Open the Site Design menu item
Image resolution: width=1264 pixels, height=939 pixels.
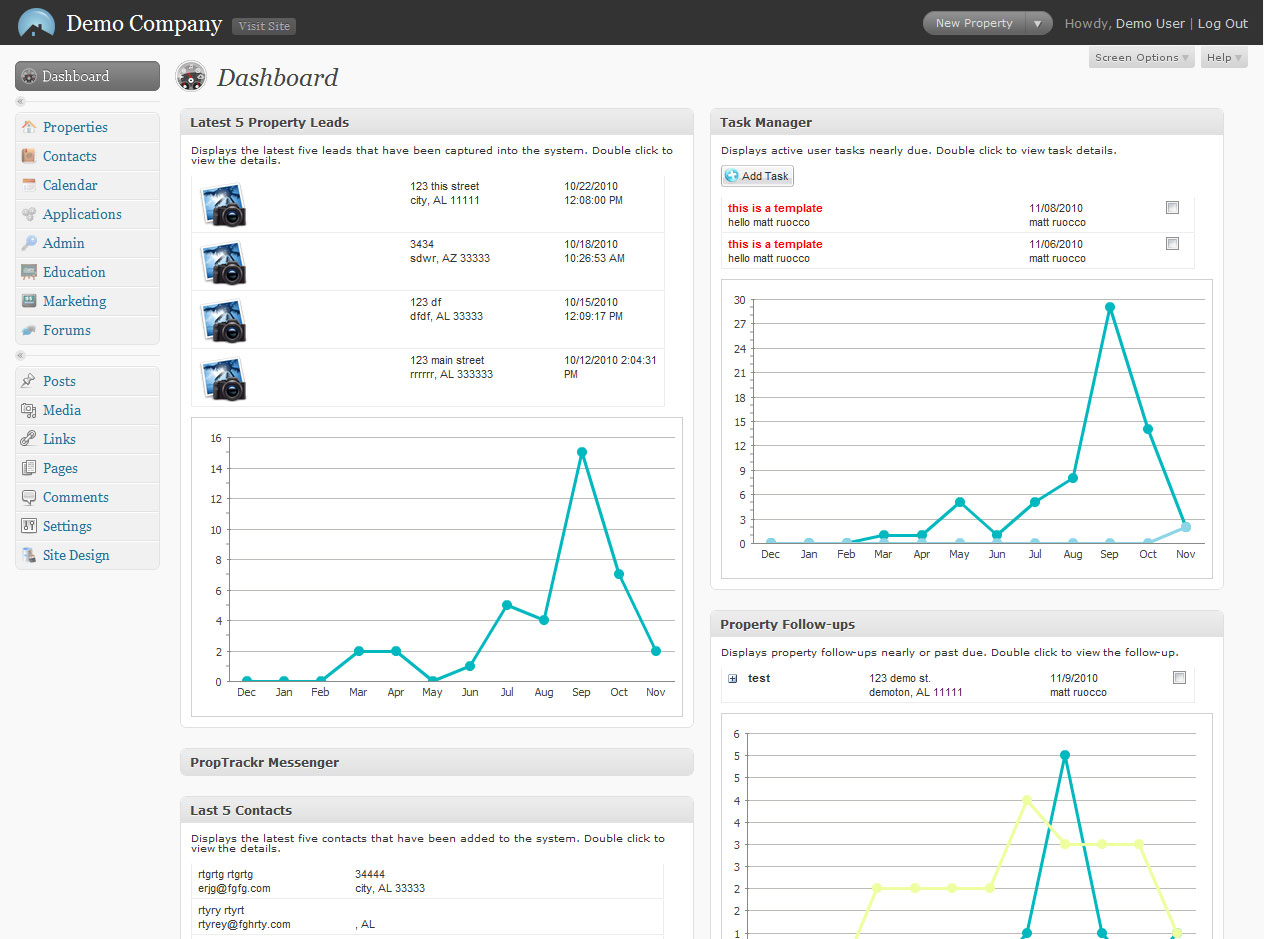(76, 555)
